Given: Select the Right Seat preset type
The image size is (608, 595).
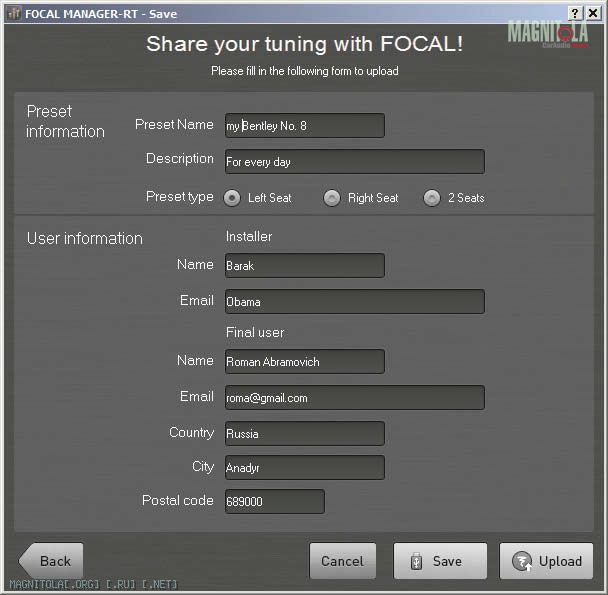Looking at the screenshot, I should [x=332, y=198].
